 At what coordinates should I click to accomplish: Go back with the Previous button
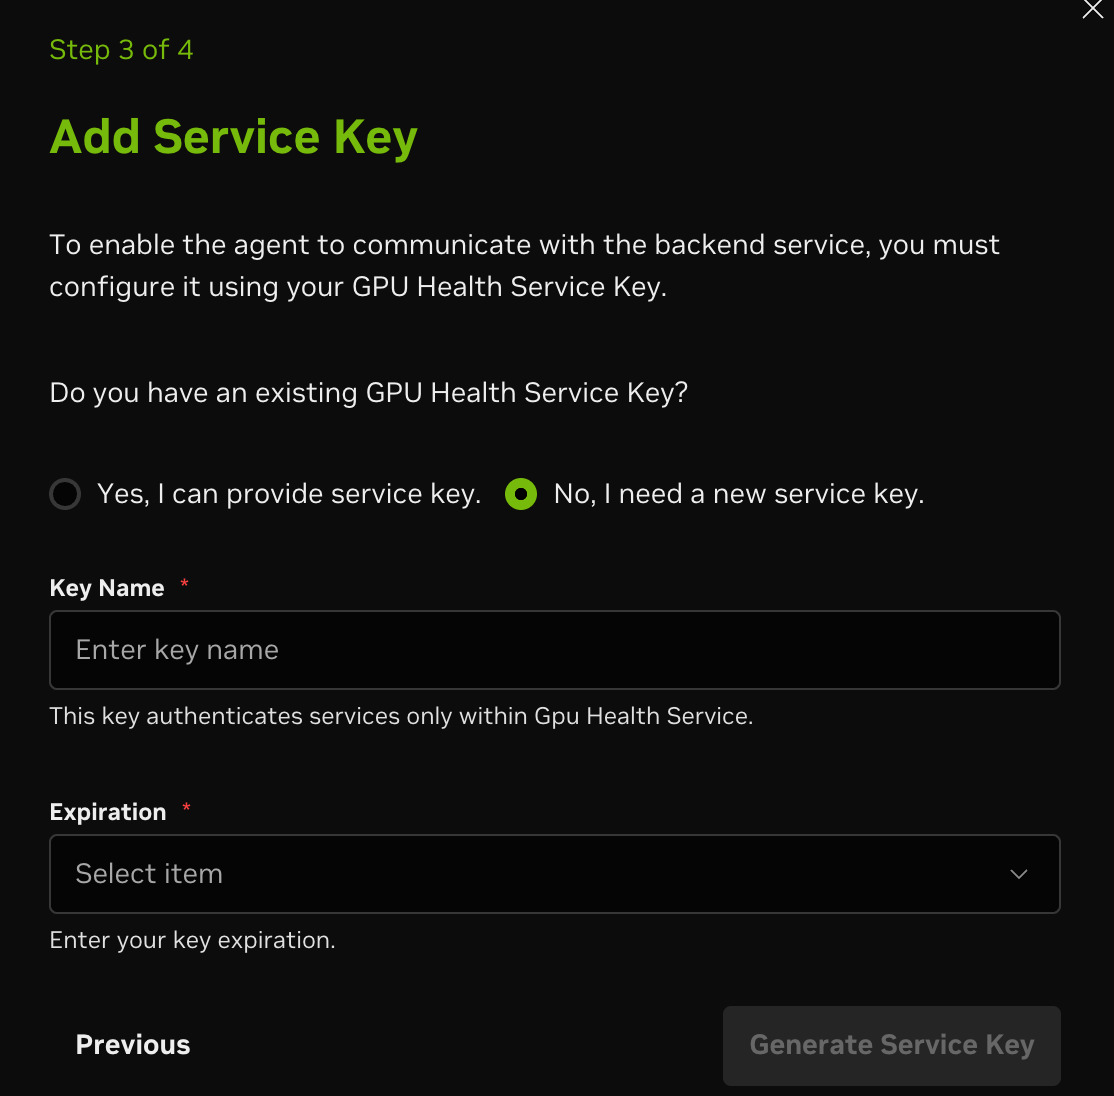[133, 1045]
